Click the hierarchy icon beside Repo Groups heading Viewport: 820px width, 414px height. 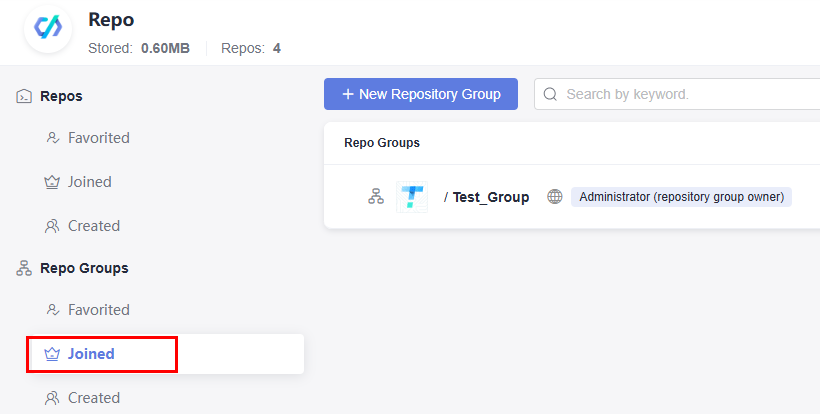tap(24, 268)
